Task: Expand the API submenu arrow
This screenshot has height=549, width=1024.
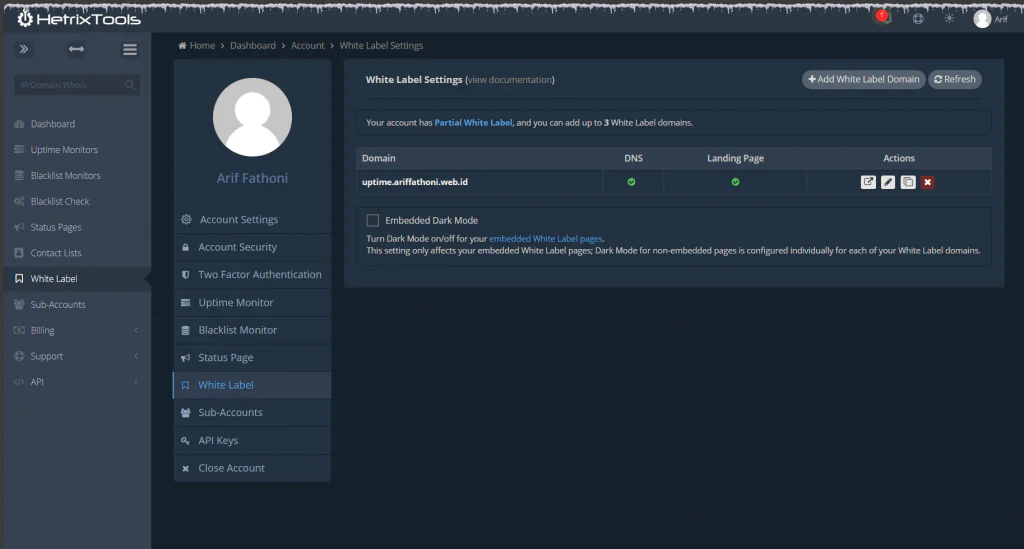Action: (x=136, y=382)
